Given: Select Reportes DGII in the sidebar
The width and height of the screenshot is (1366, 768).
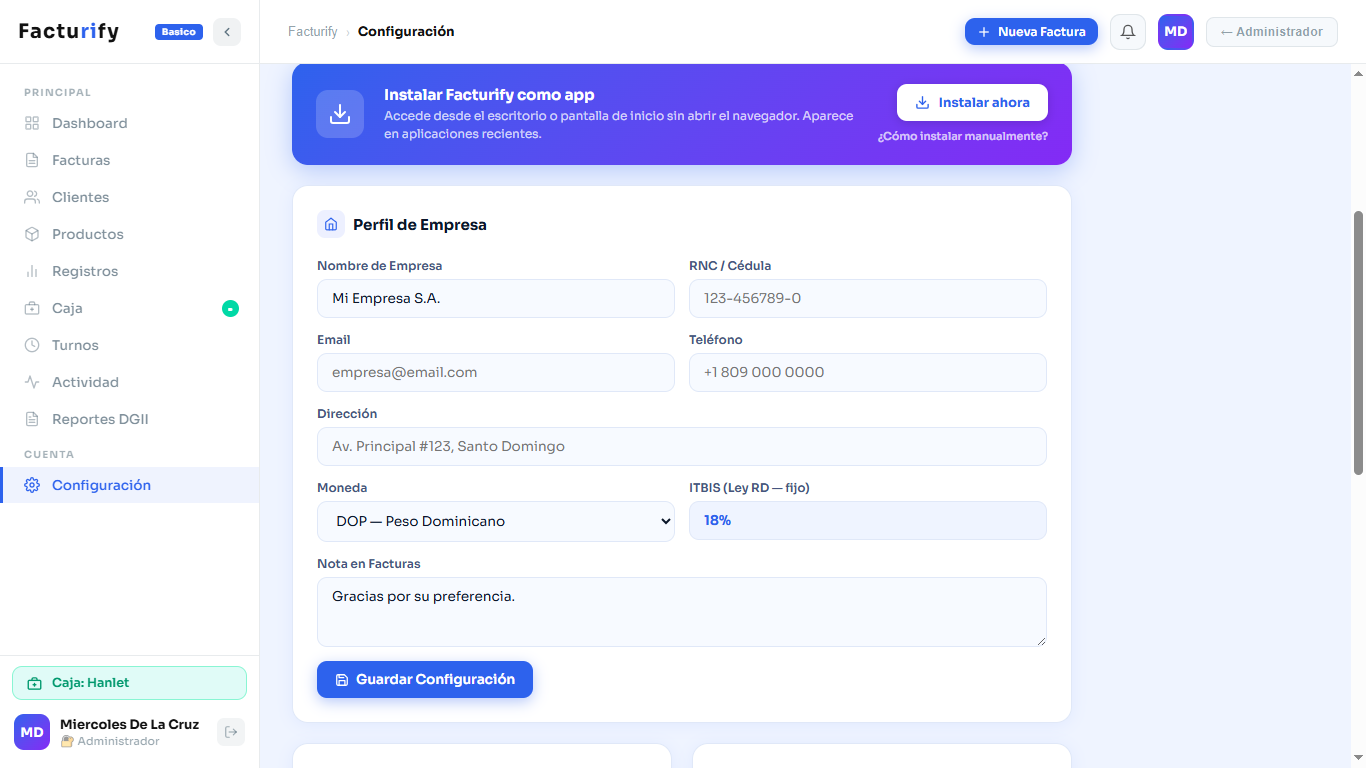Looking at the screenshot, I should 129,419.
